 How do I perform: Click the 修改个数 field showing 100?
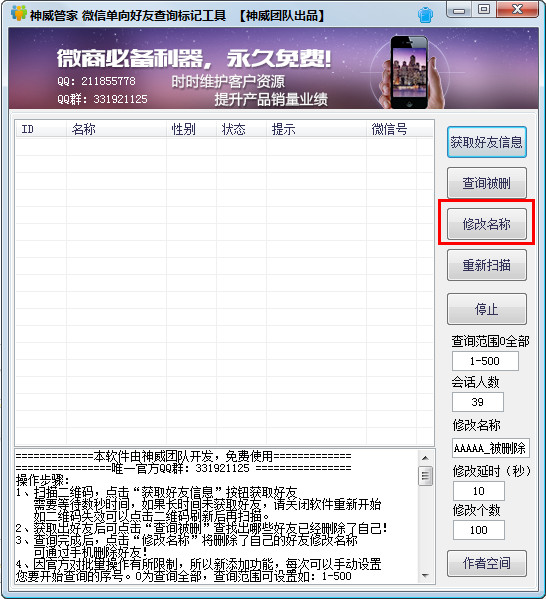click(478, 530)
